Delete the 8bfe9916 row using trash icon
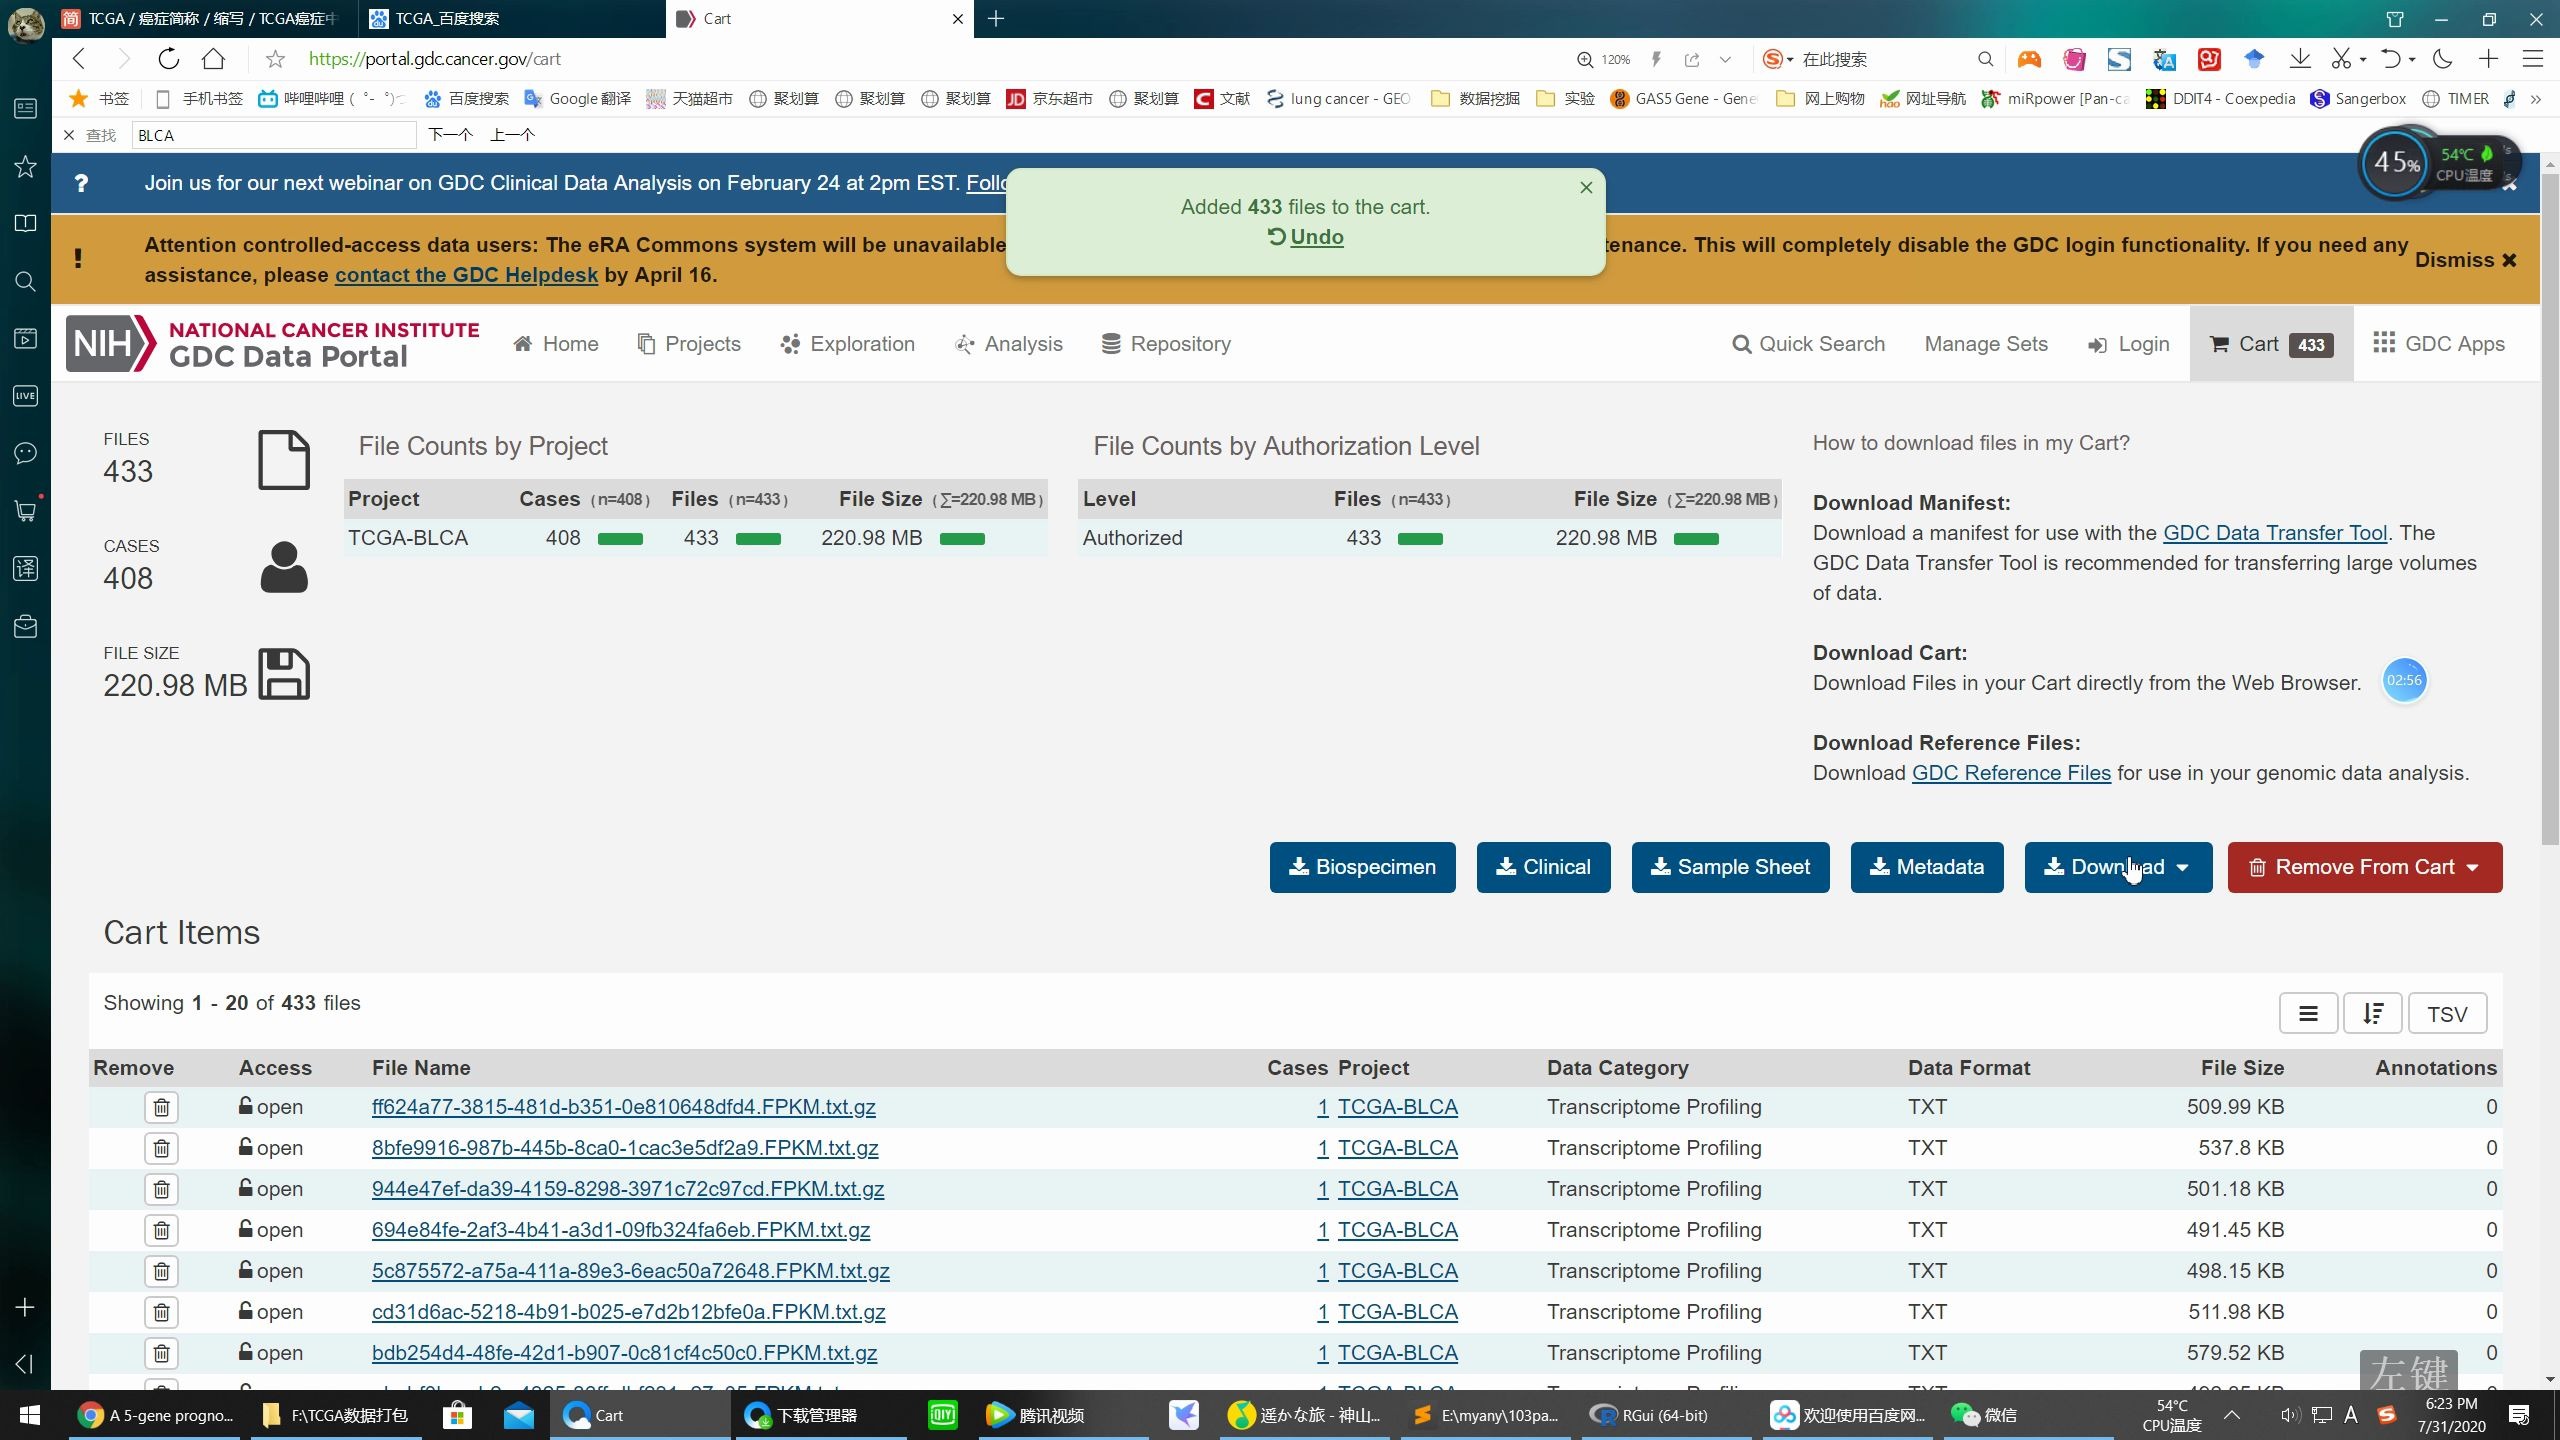 (x=161, y=1148)
